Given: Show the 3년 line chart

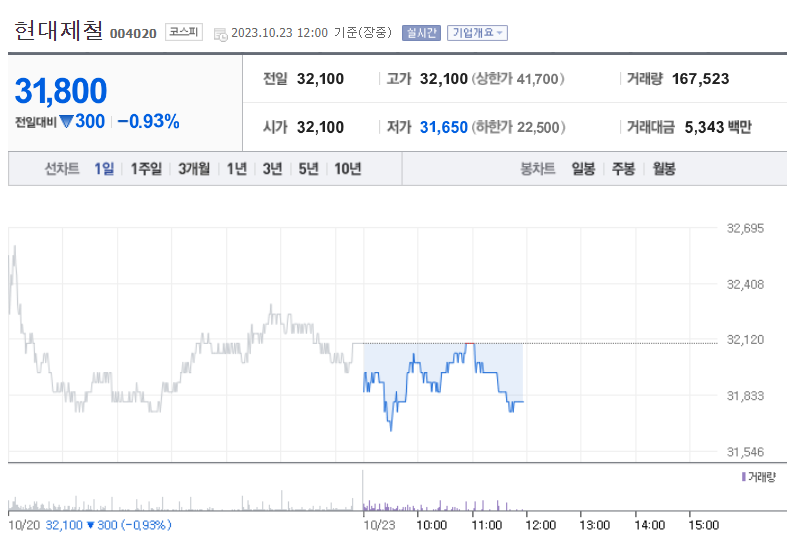Looking at the screenshot, I should (x=273, y=169).
